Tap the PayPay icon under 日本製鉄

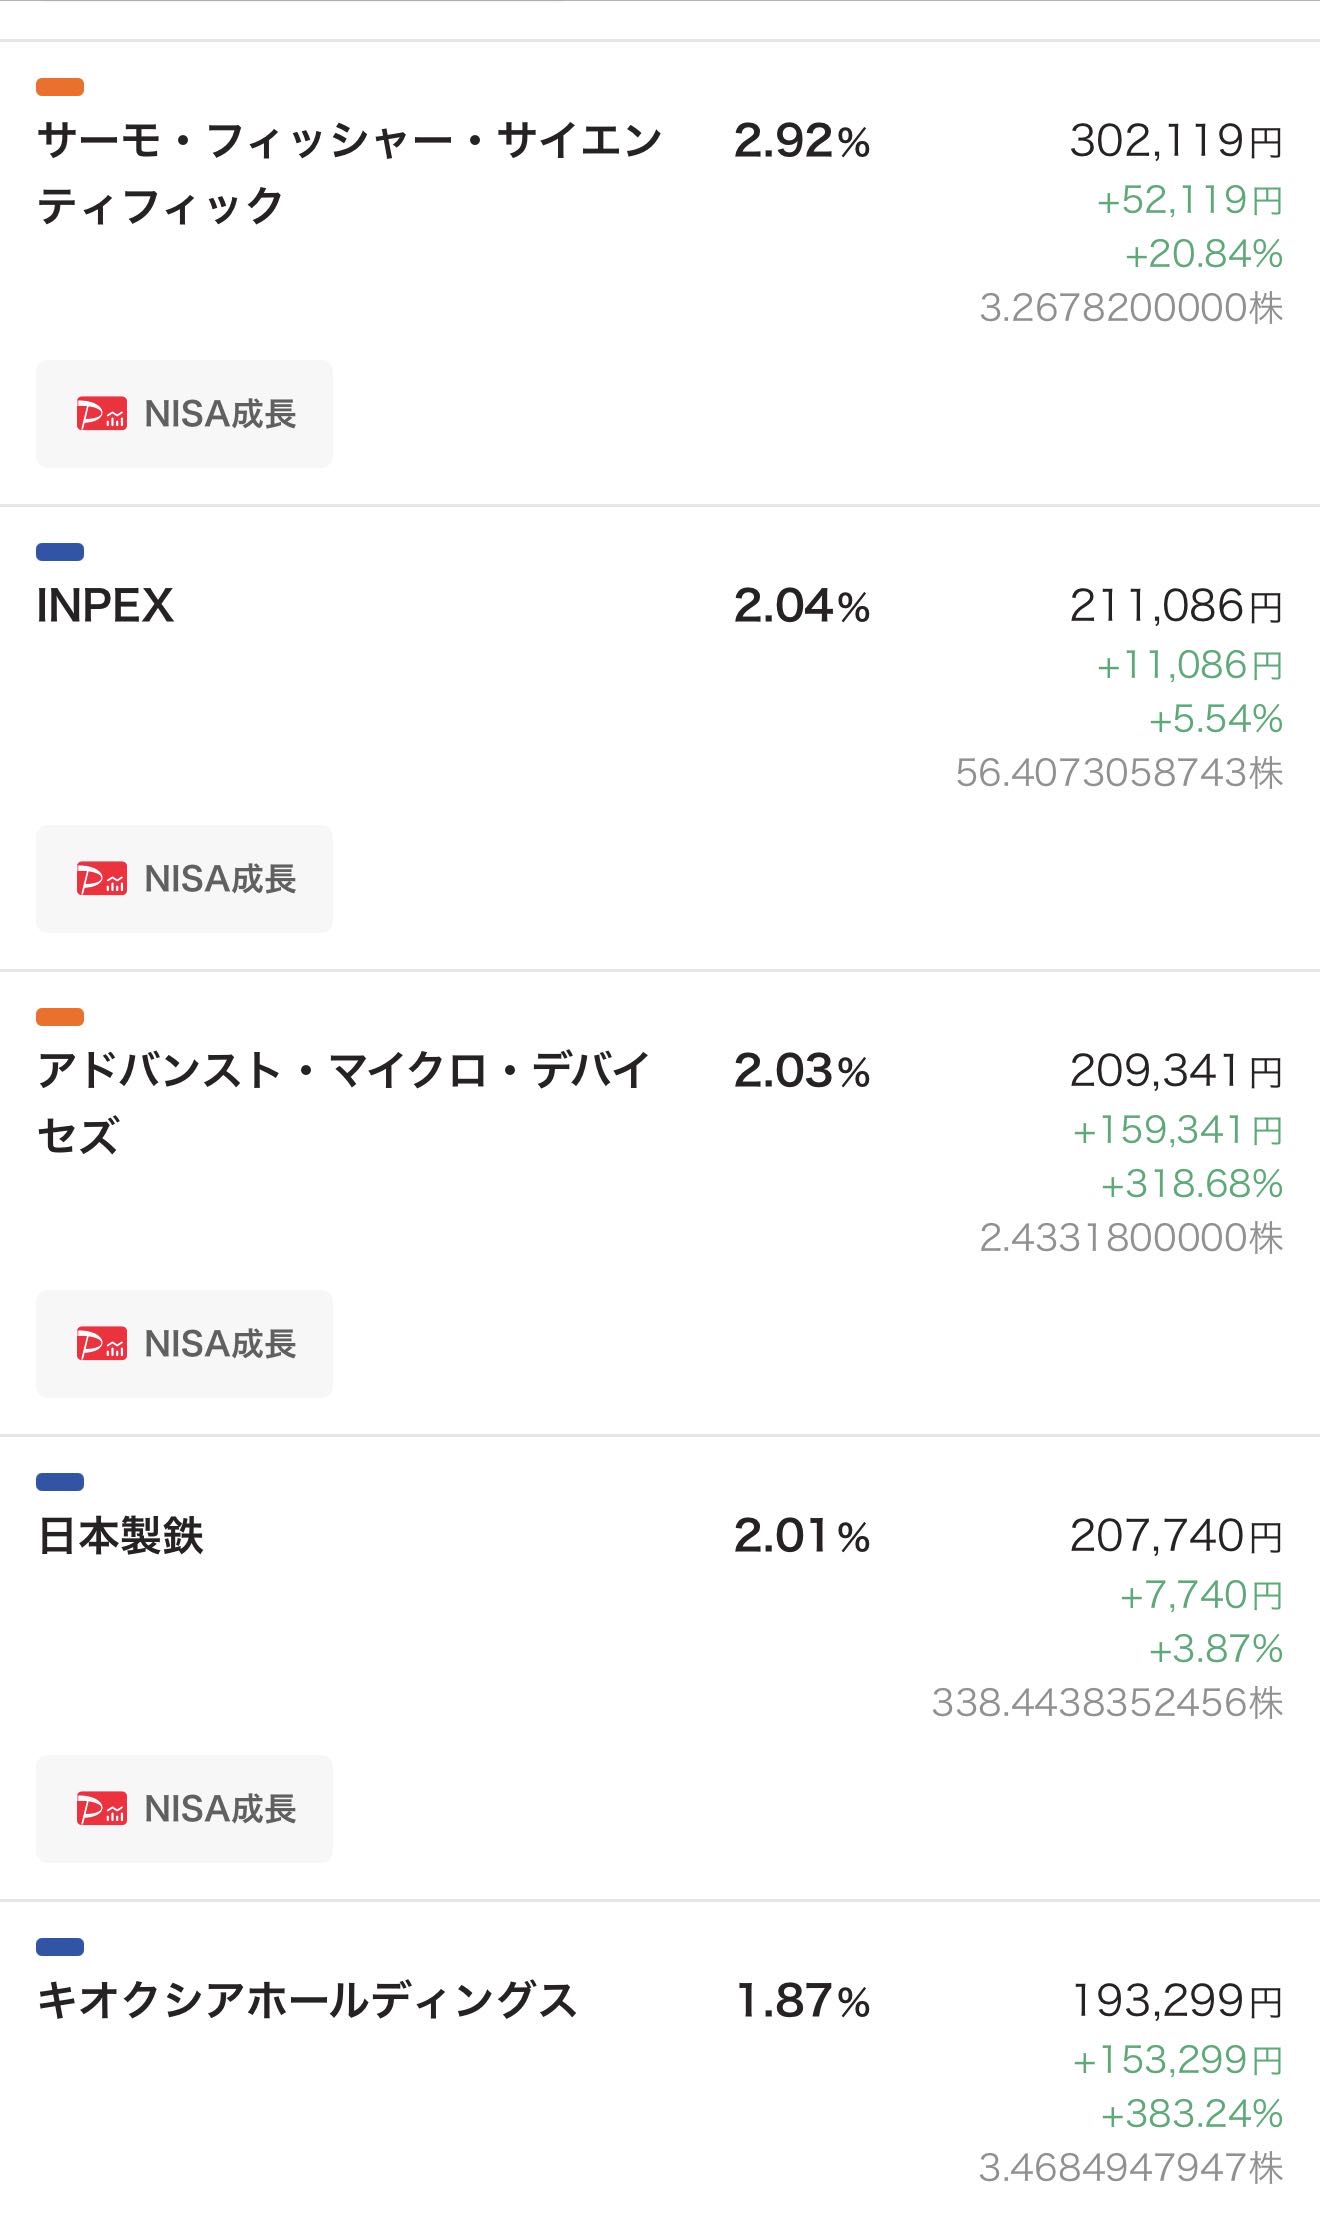102,1809
